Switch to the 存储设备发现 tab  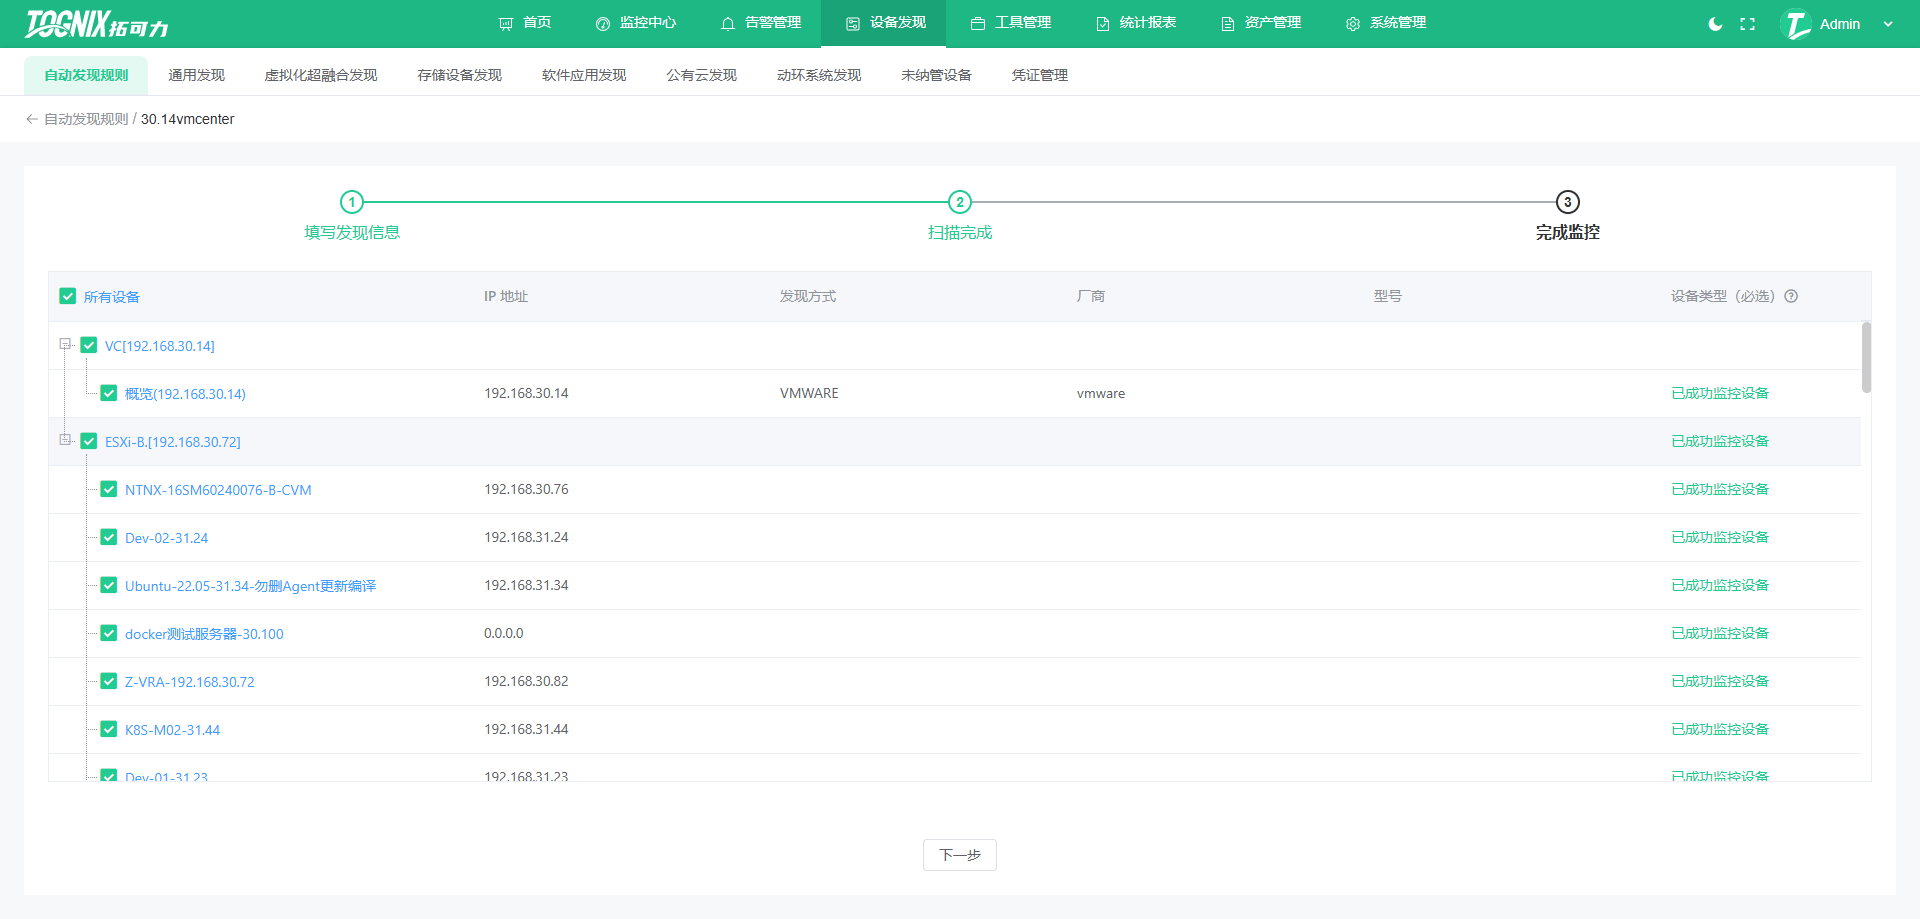459,75
